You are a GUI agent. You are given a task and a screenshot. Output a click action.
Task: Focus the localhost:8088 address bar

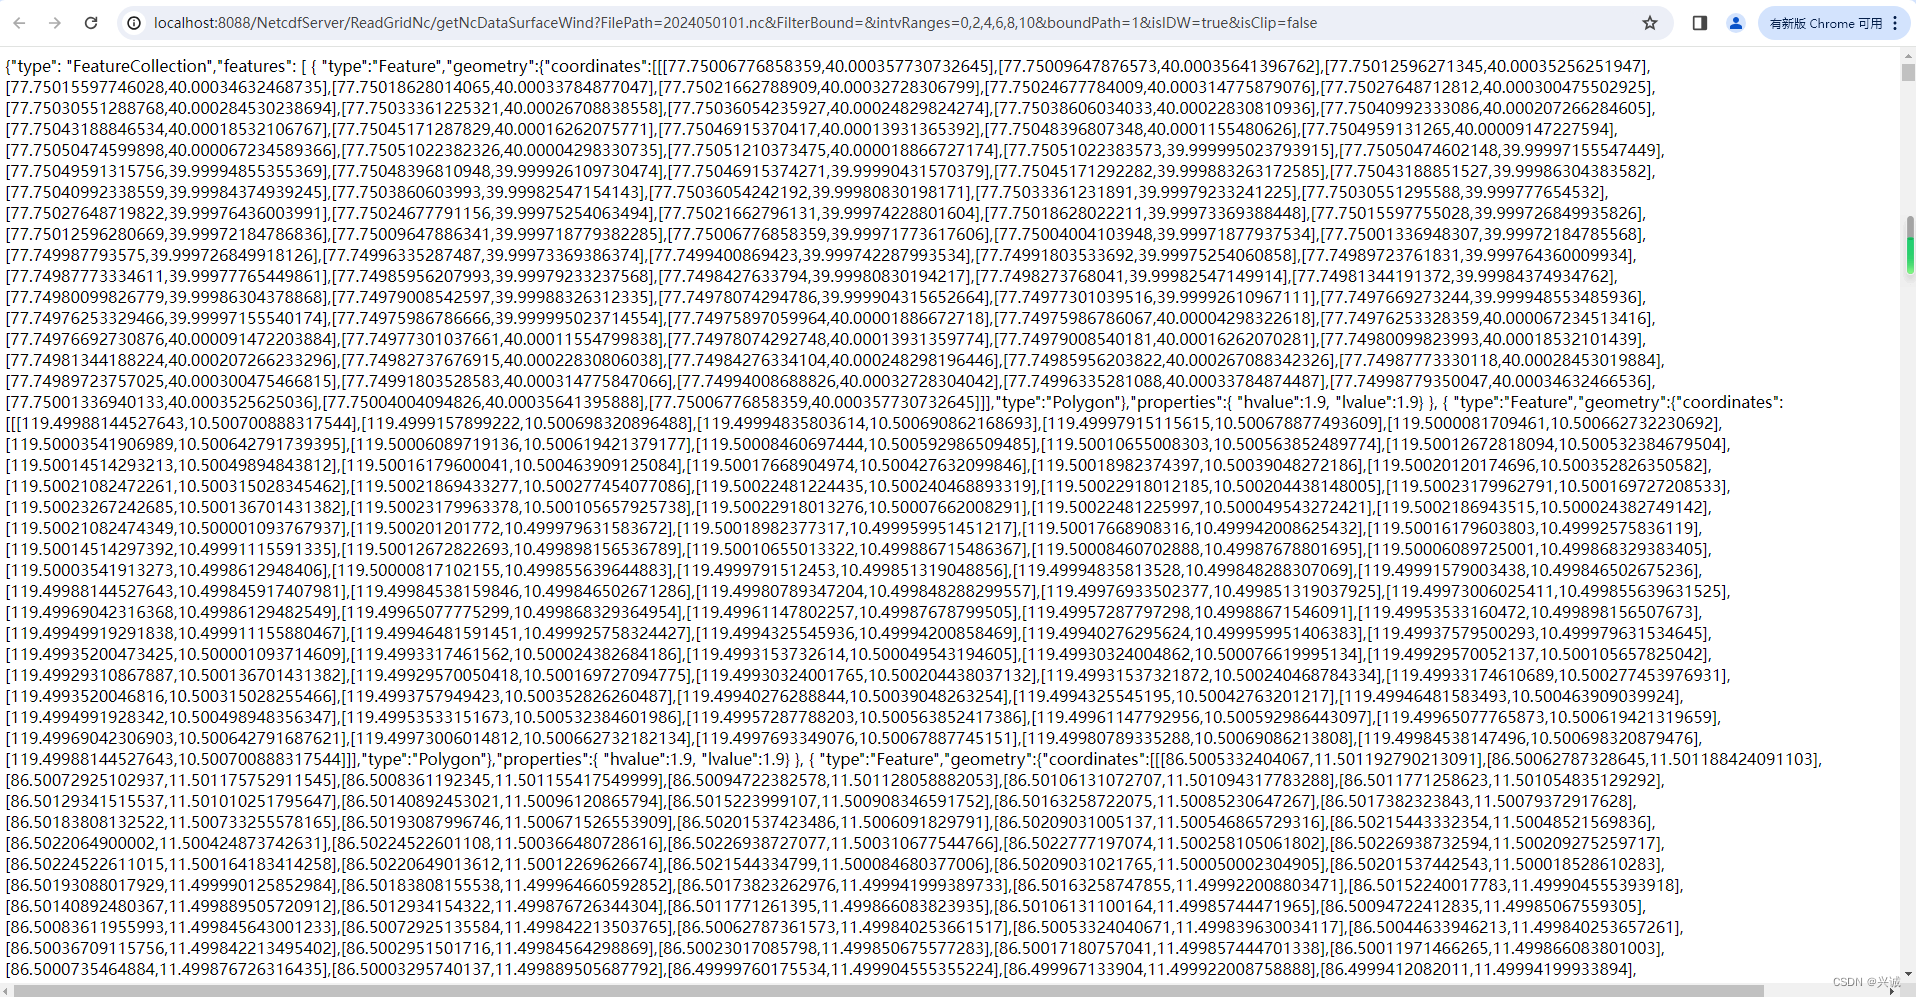click(x=890, y=23)
